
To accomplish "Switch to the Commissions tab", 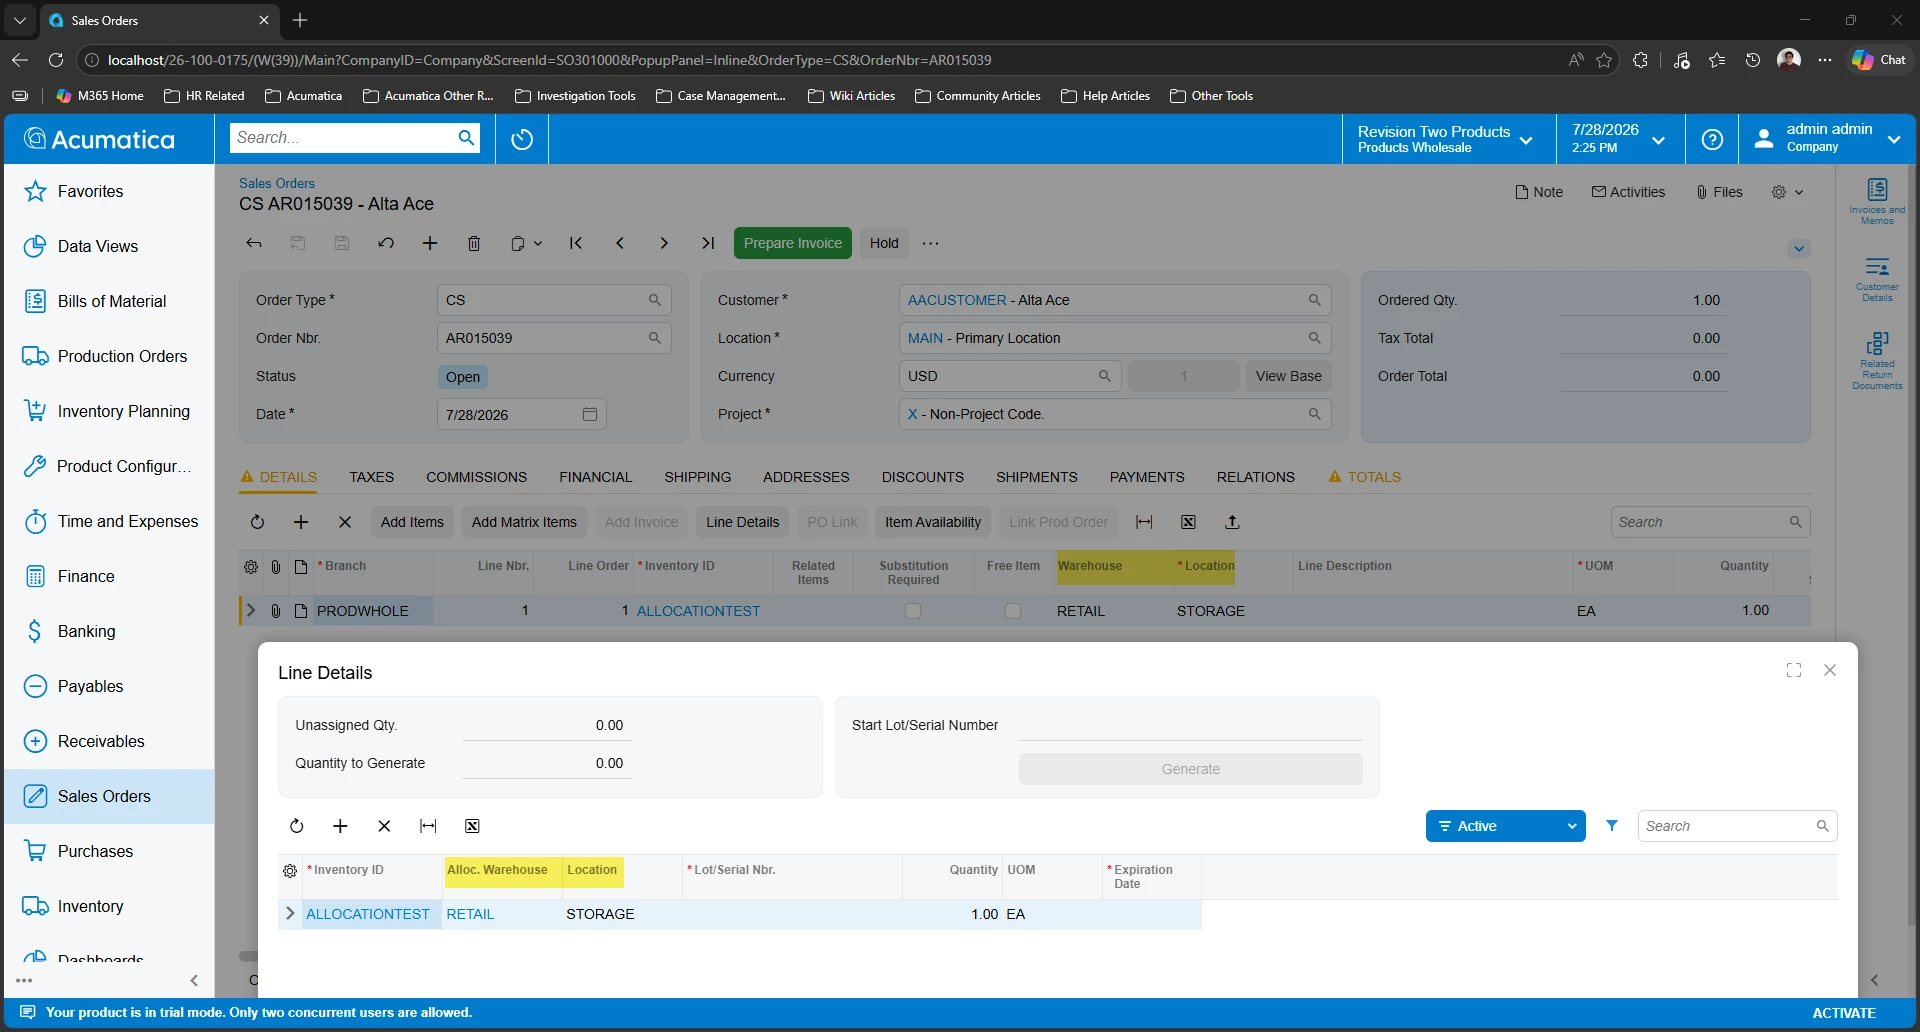I will [476, 477].
